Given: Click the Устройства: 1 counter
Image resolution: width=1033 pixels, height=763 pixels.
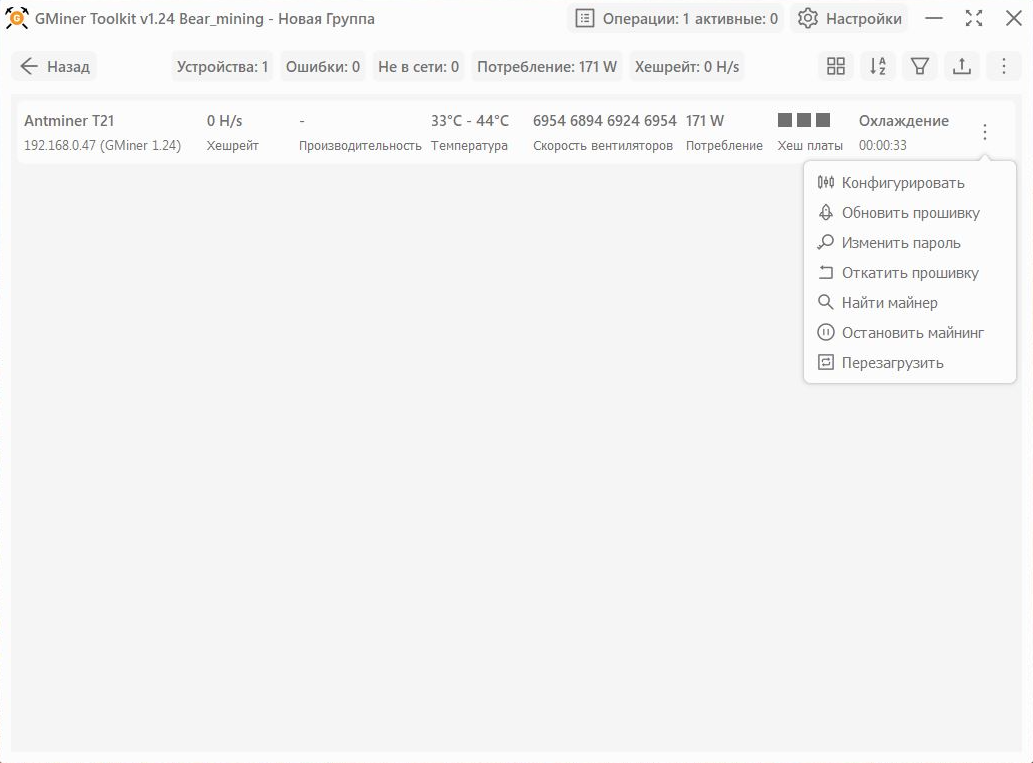Looking at the screenshot, I should click(222, 67).
